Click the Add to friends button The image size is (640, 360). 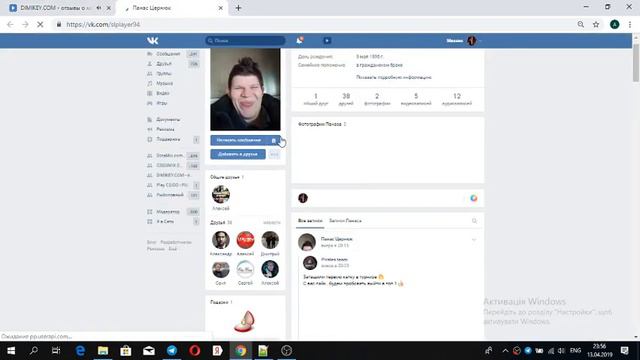(238, 154)
